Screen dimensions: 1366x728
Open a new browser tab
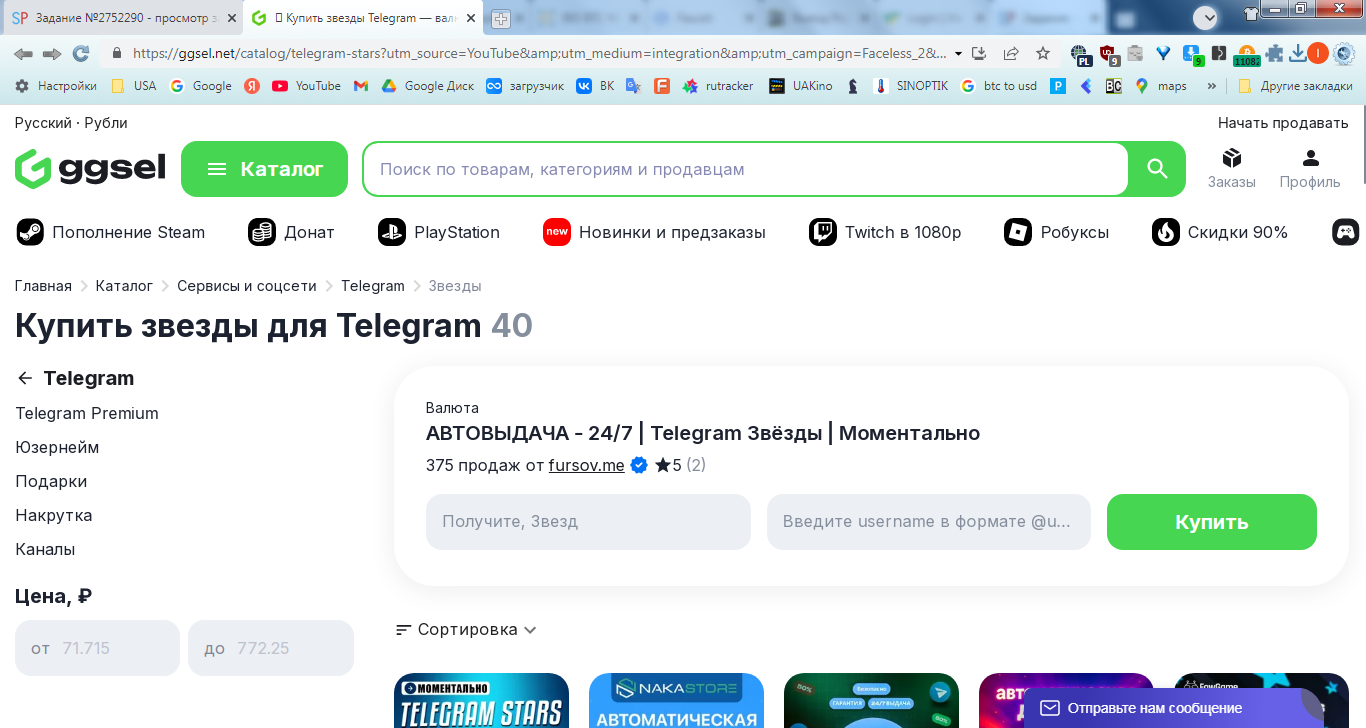click(501, 19)
